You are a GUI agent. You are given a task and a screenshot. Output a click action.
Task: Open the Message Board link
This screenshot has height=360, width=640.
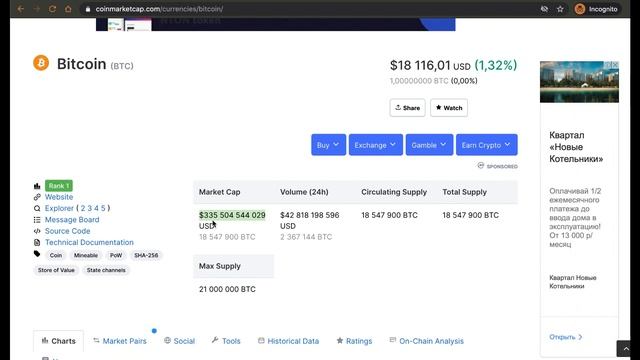point(72,220)
